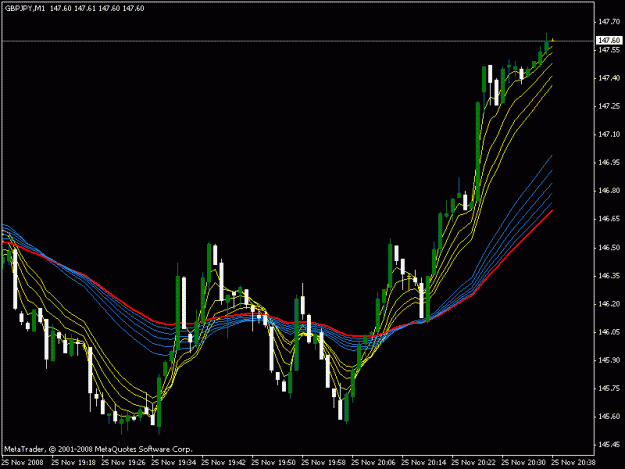Click the 25 Nov 19:58 time label
The width and height of the screenshot is (625, 469).
coord(323,463)
